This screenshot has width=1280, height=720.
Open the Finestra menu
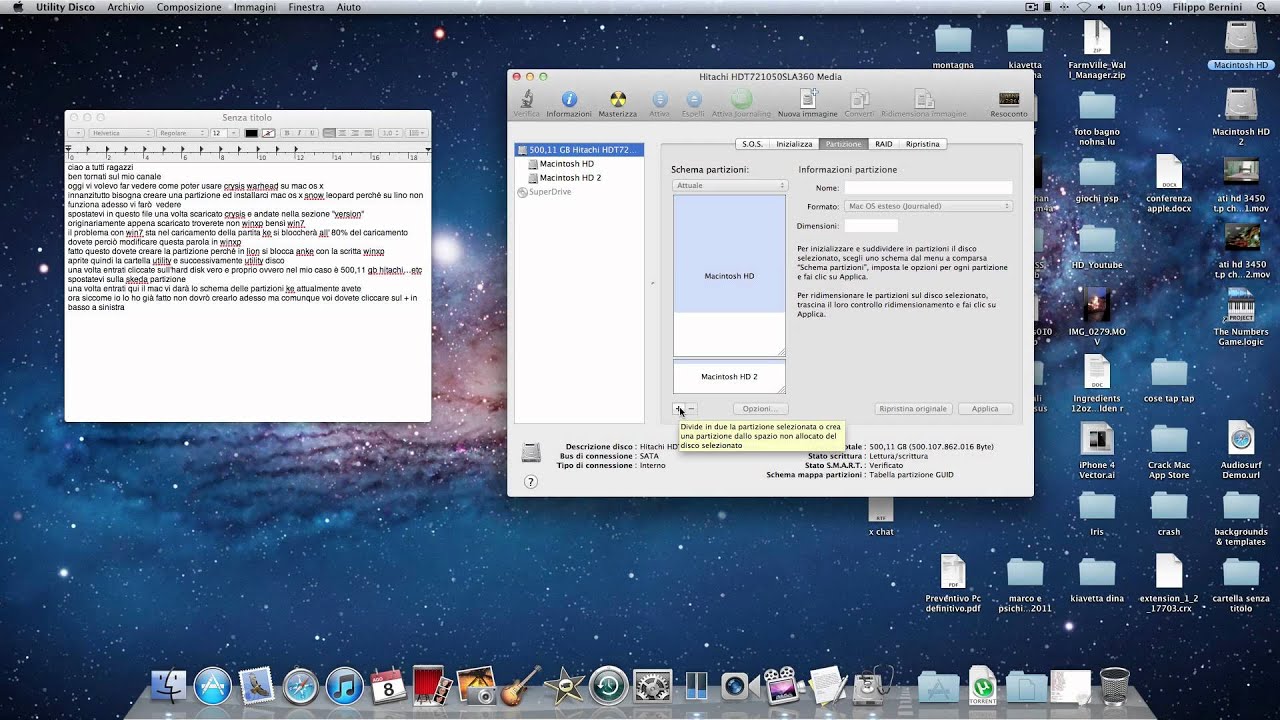point(306,7)
